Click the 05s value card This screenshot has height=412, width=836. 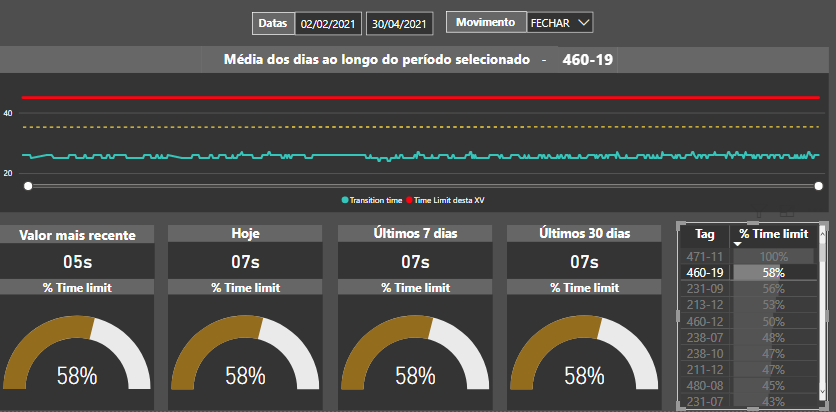click(x=77, y=262)
